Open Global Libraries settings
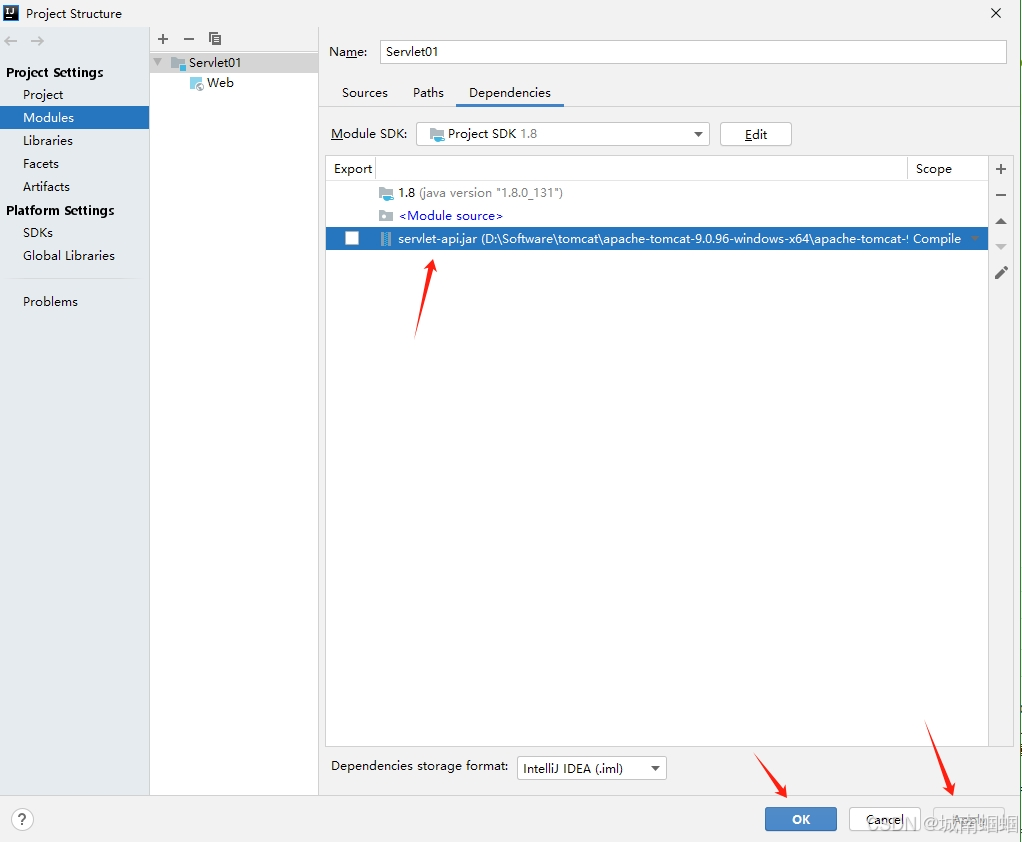Screen dimensions: 1022x842 click(x=68, y=255)
